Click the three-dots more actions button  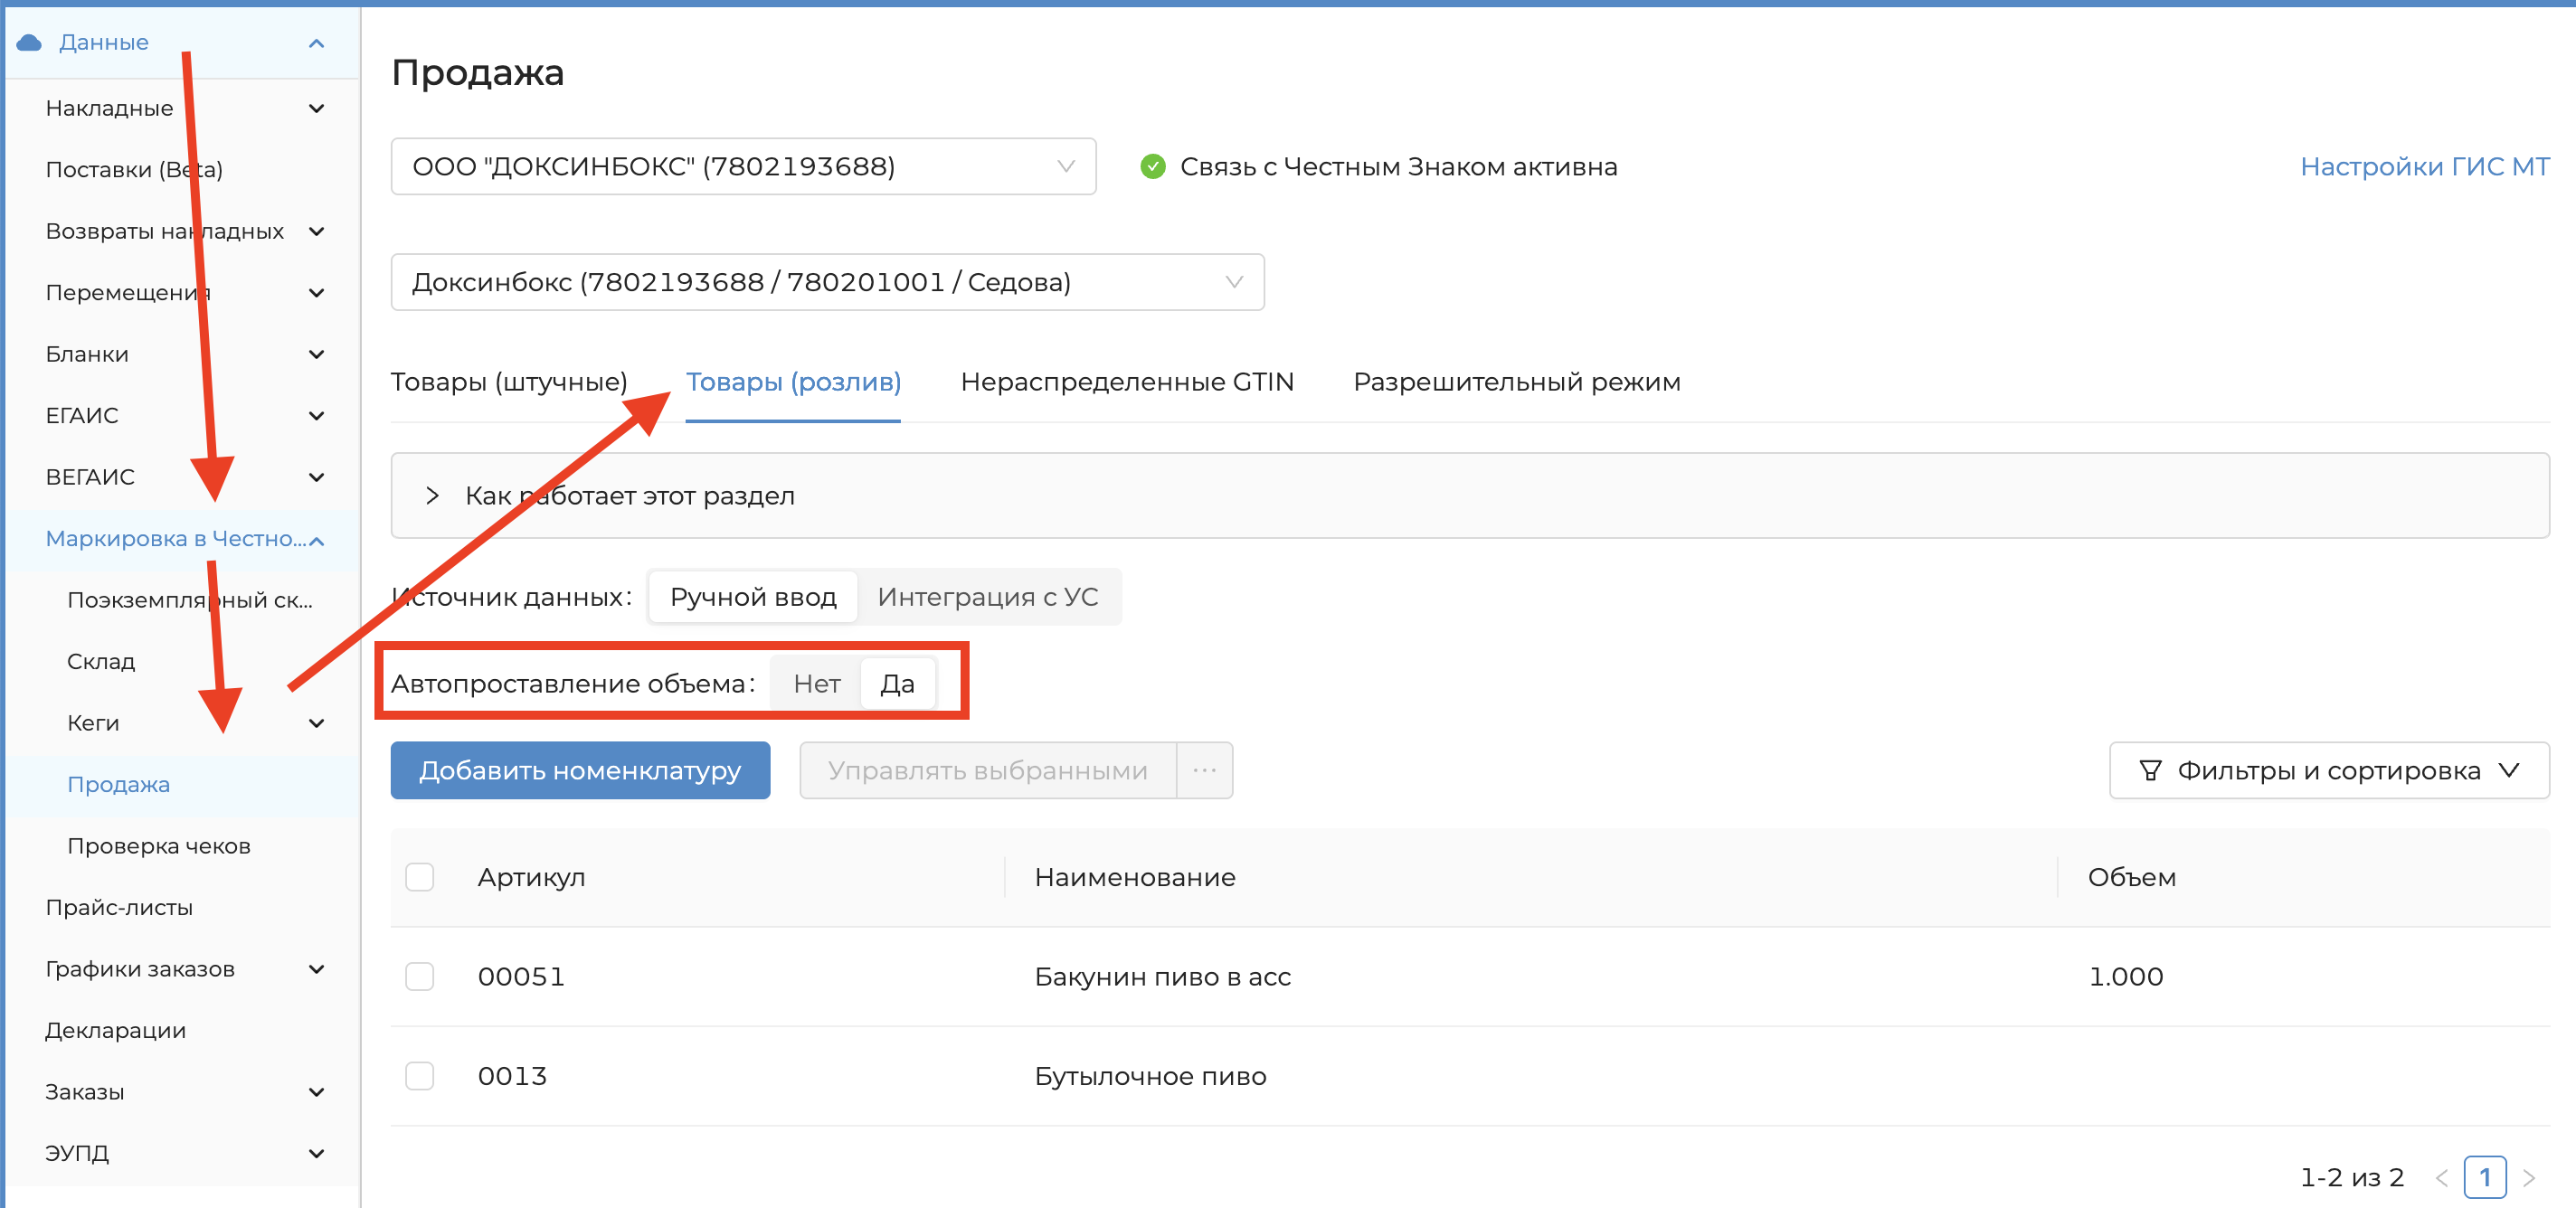pyautogui.click(x=1204, y=770)
